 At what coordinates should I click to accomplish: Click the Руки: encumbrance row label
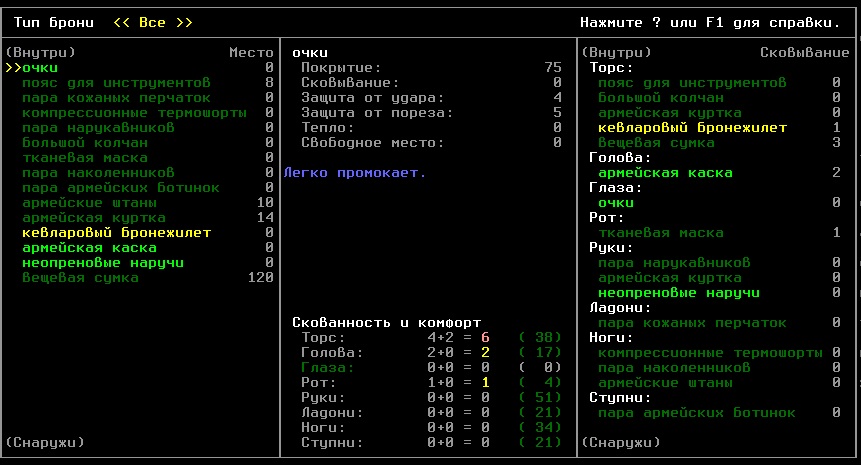pos(323,397)
